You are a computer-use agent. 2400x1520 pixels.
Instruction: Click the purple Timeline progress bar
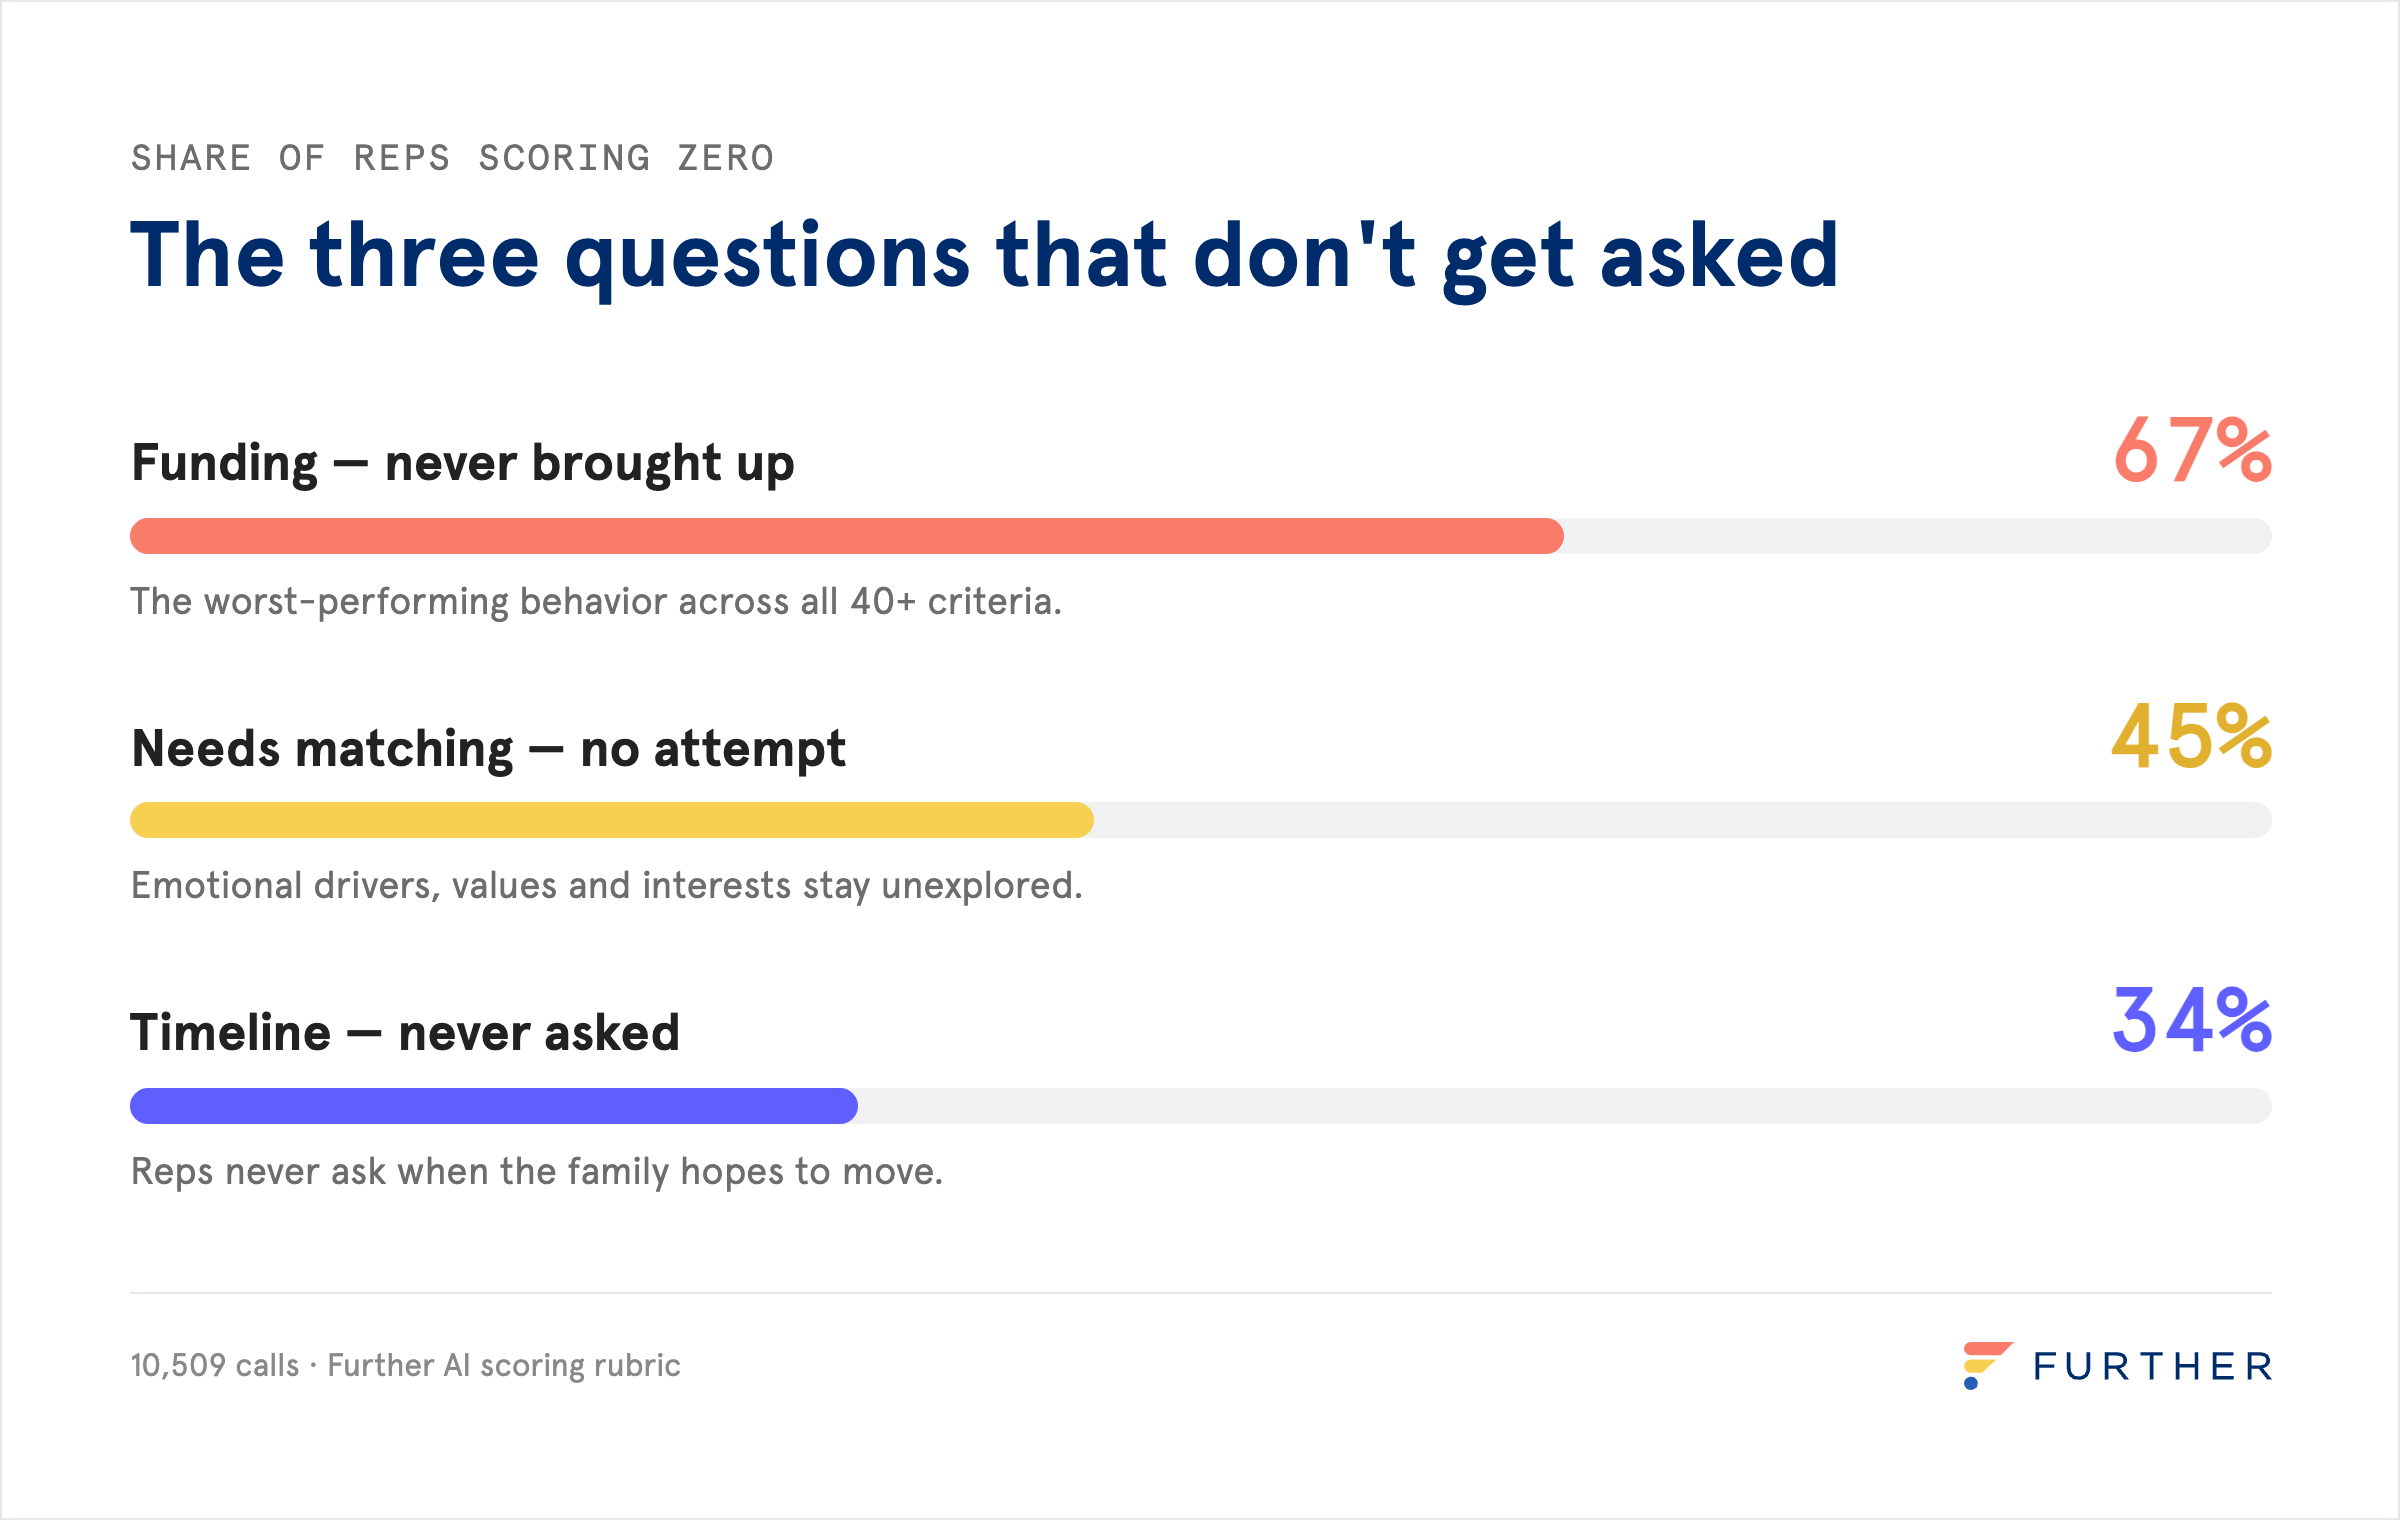(494, 1106)
